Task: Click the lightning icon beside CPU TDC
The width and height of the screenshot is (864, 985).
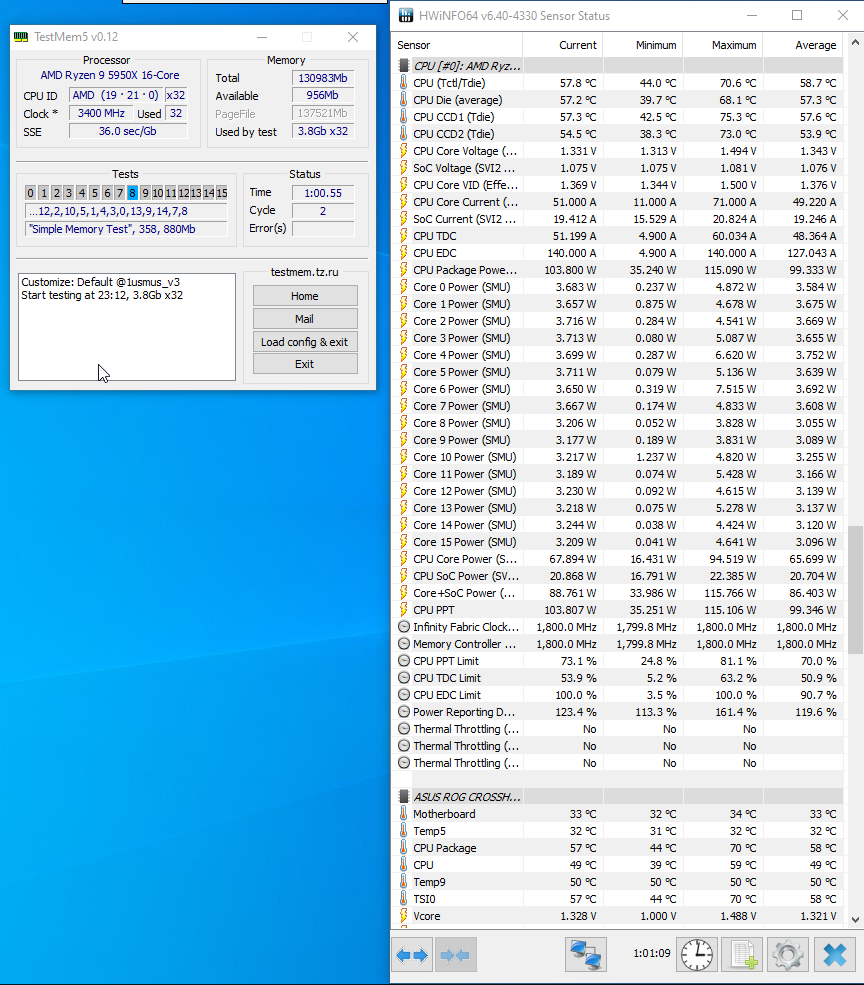Action: (x=403, y=236)
